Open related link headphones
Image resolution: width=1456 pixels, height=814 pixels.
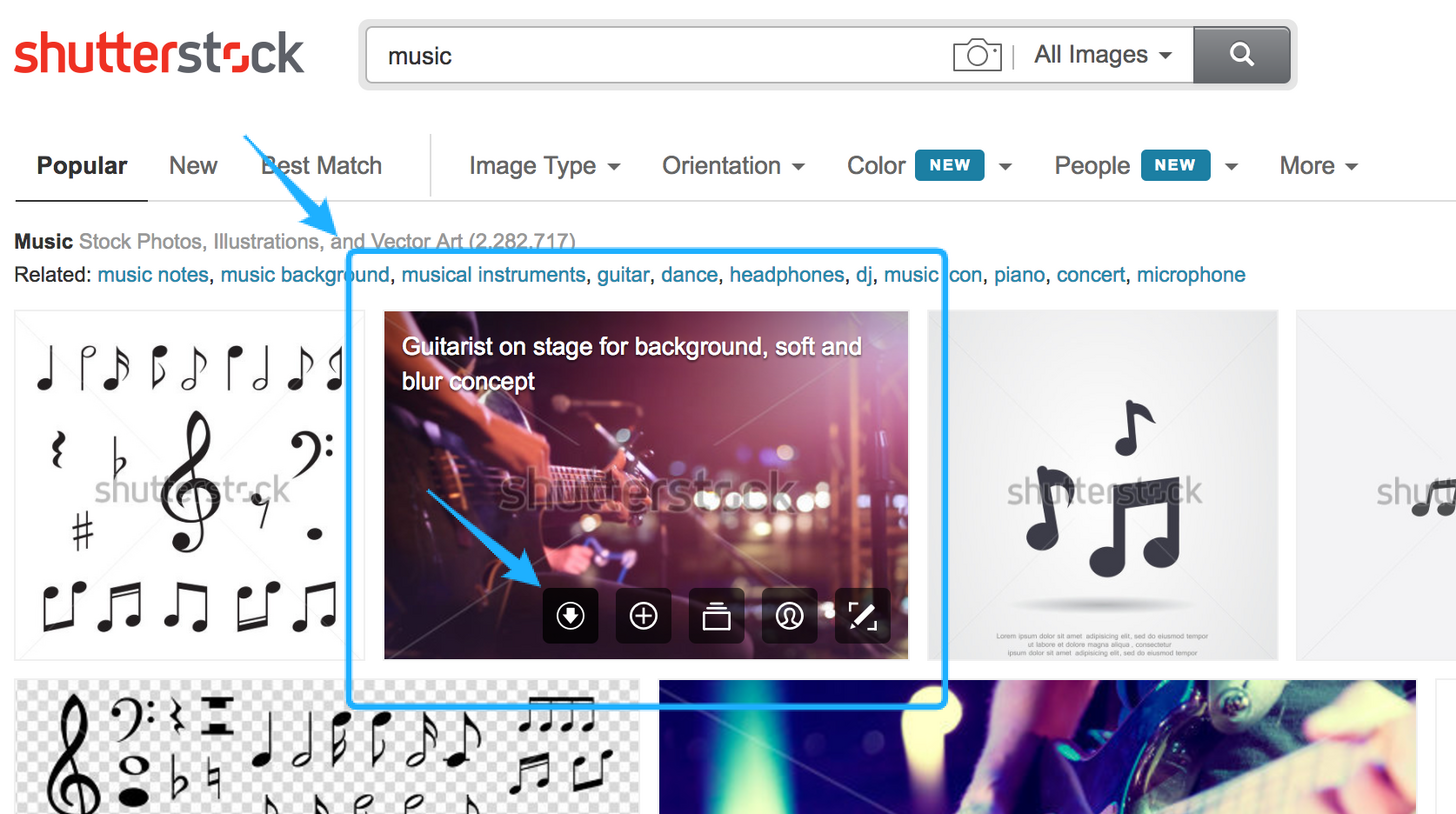pos(786,275)
